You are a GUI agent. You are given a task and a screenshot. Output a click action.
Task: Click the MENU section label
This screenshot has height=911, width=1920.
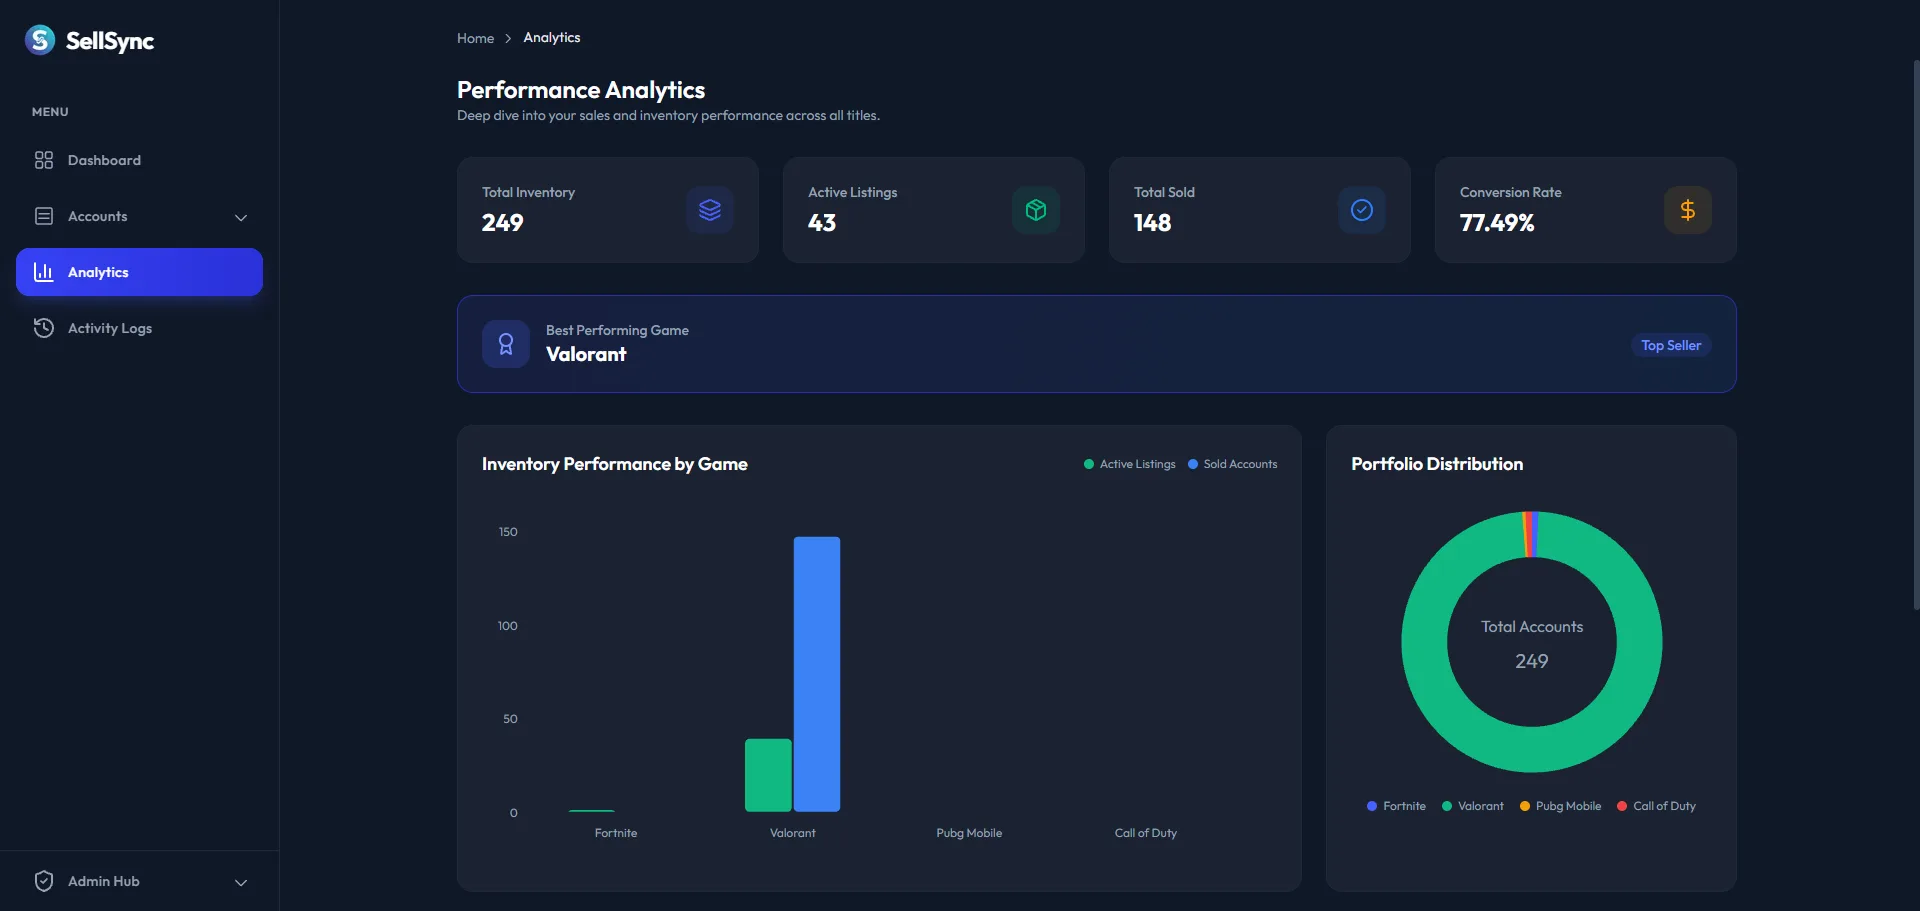point(50,112)
